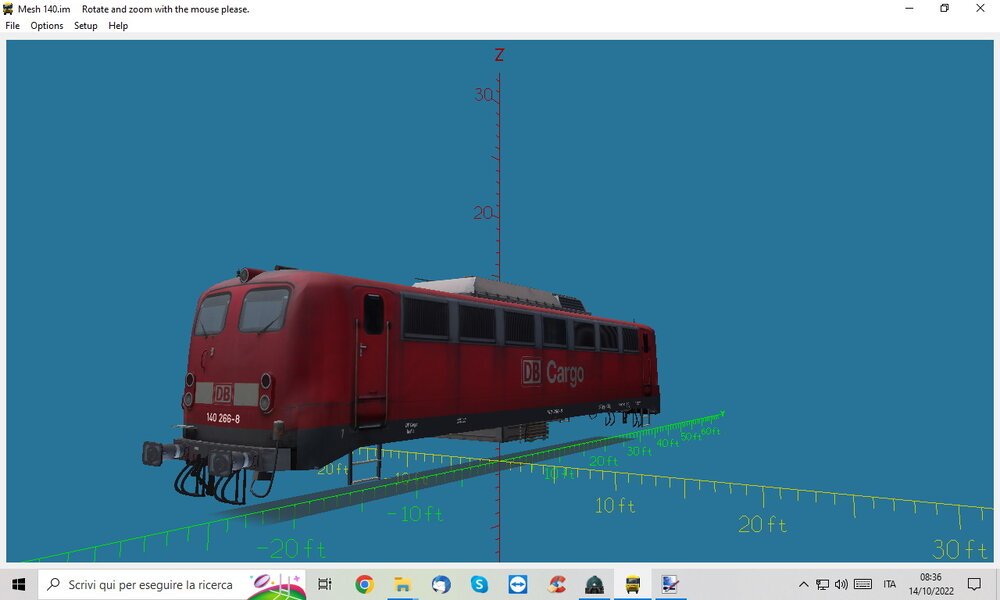Screen dimensions: 1000x600
Task: Open TeamViewer from the taskbar
Action: (x=517, y=584)
